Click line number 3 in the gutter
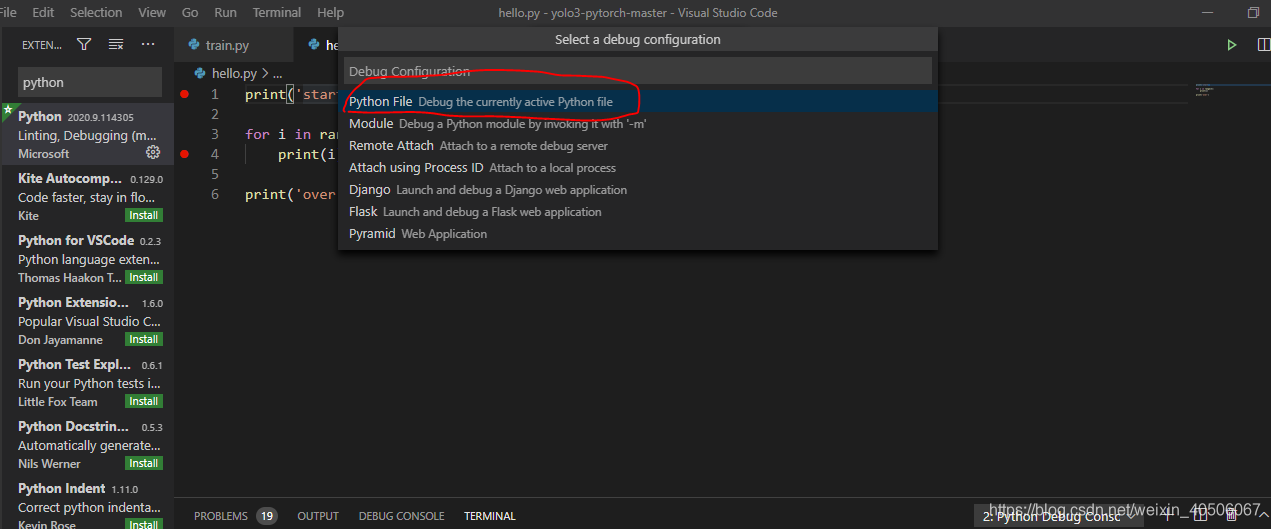1271x529 pixels. [x=214, y=134]
